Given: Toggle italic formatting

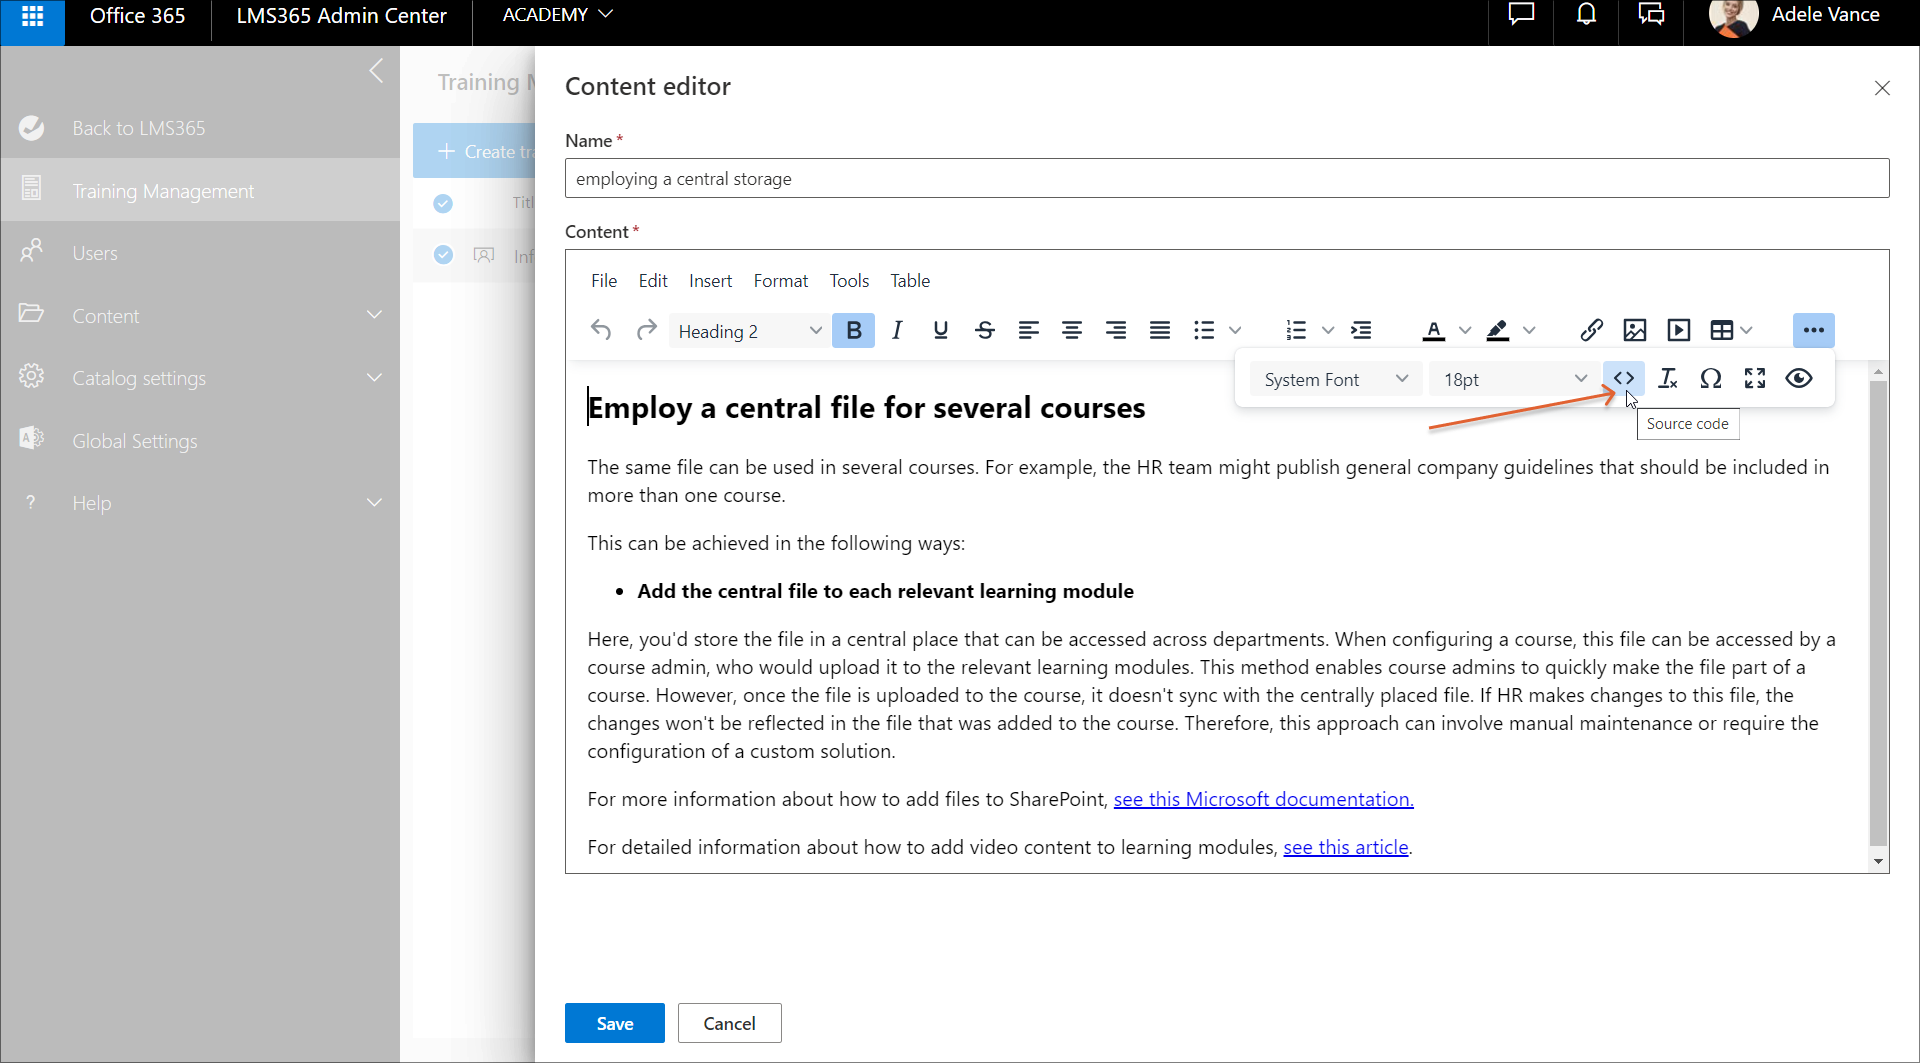Looking at the screenshot, I should tap(897, 330).
